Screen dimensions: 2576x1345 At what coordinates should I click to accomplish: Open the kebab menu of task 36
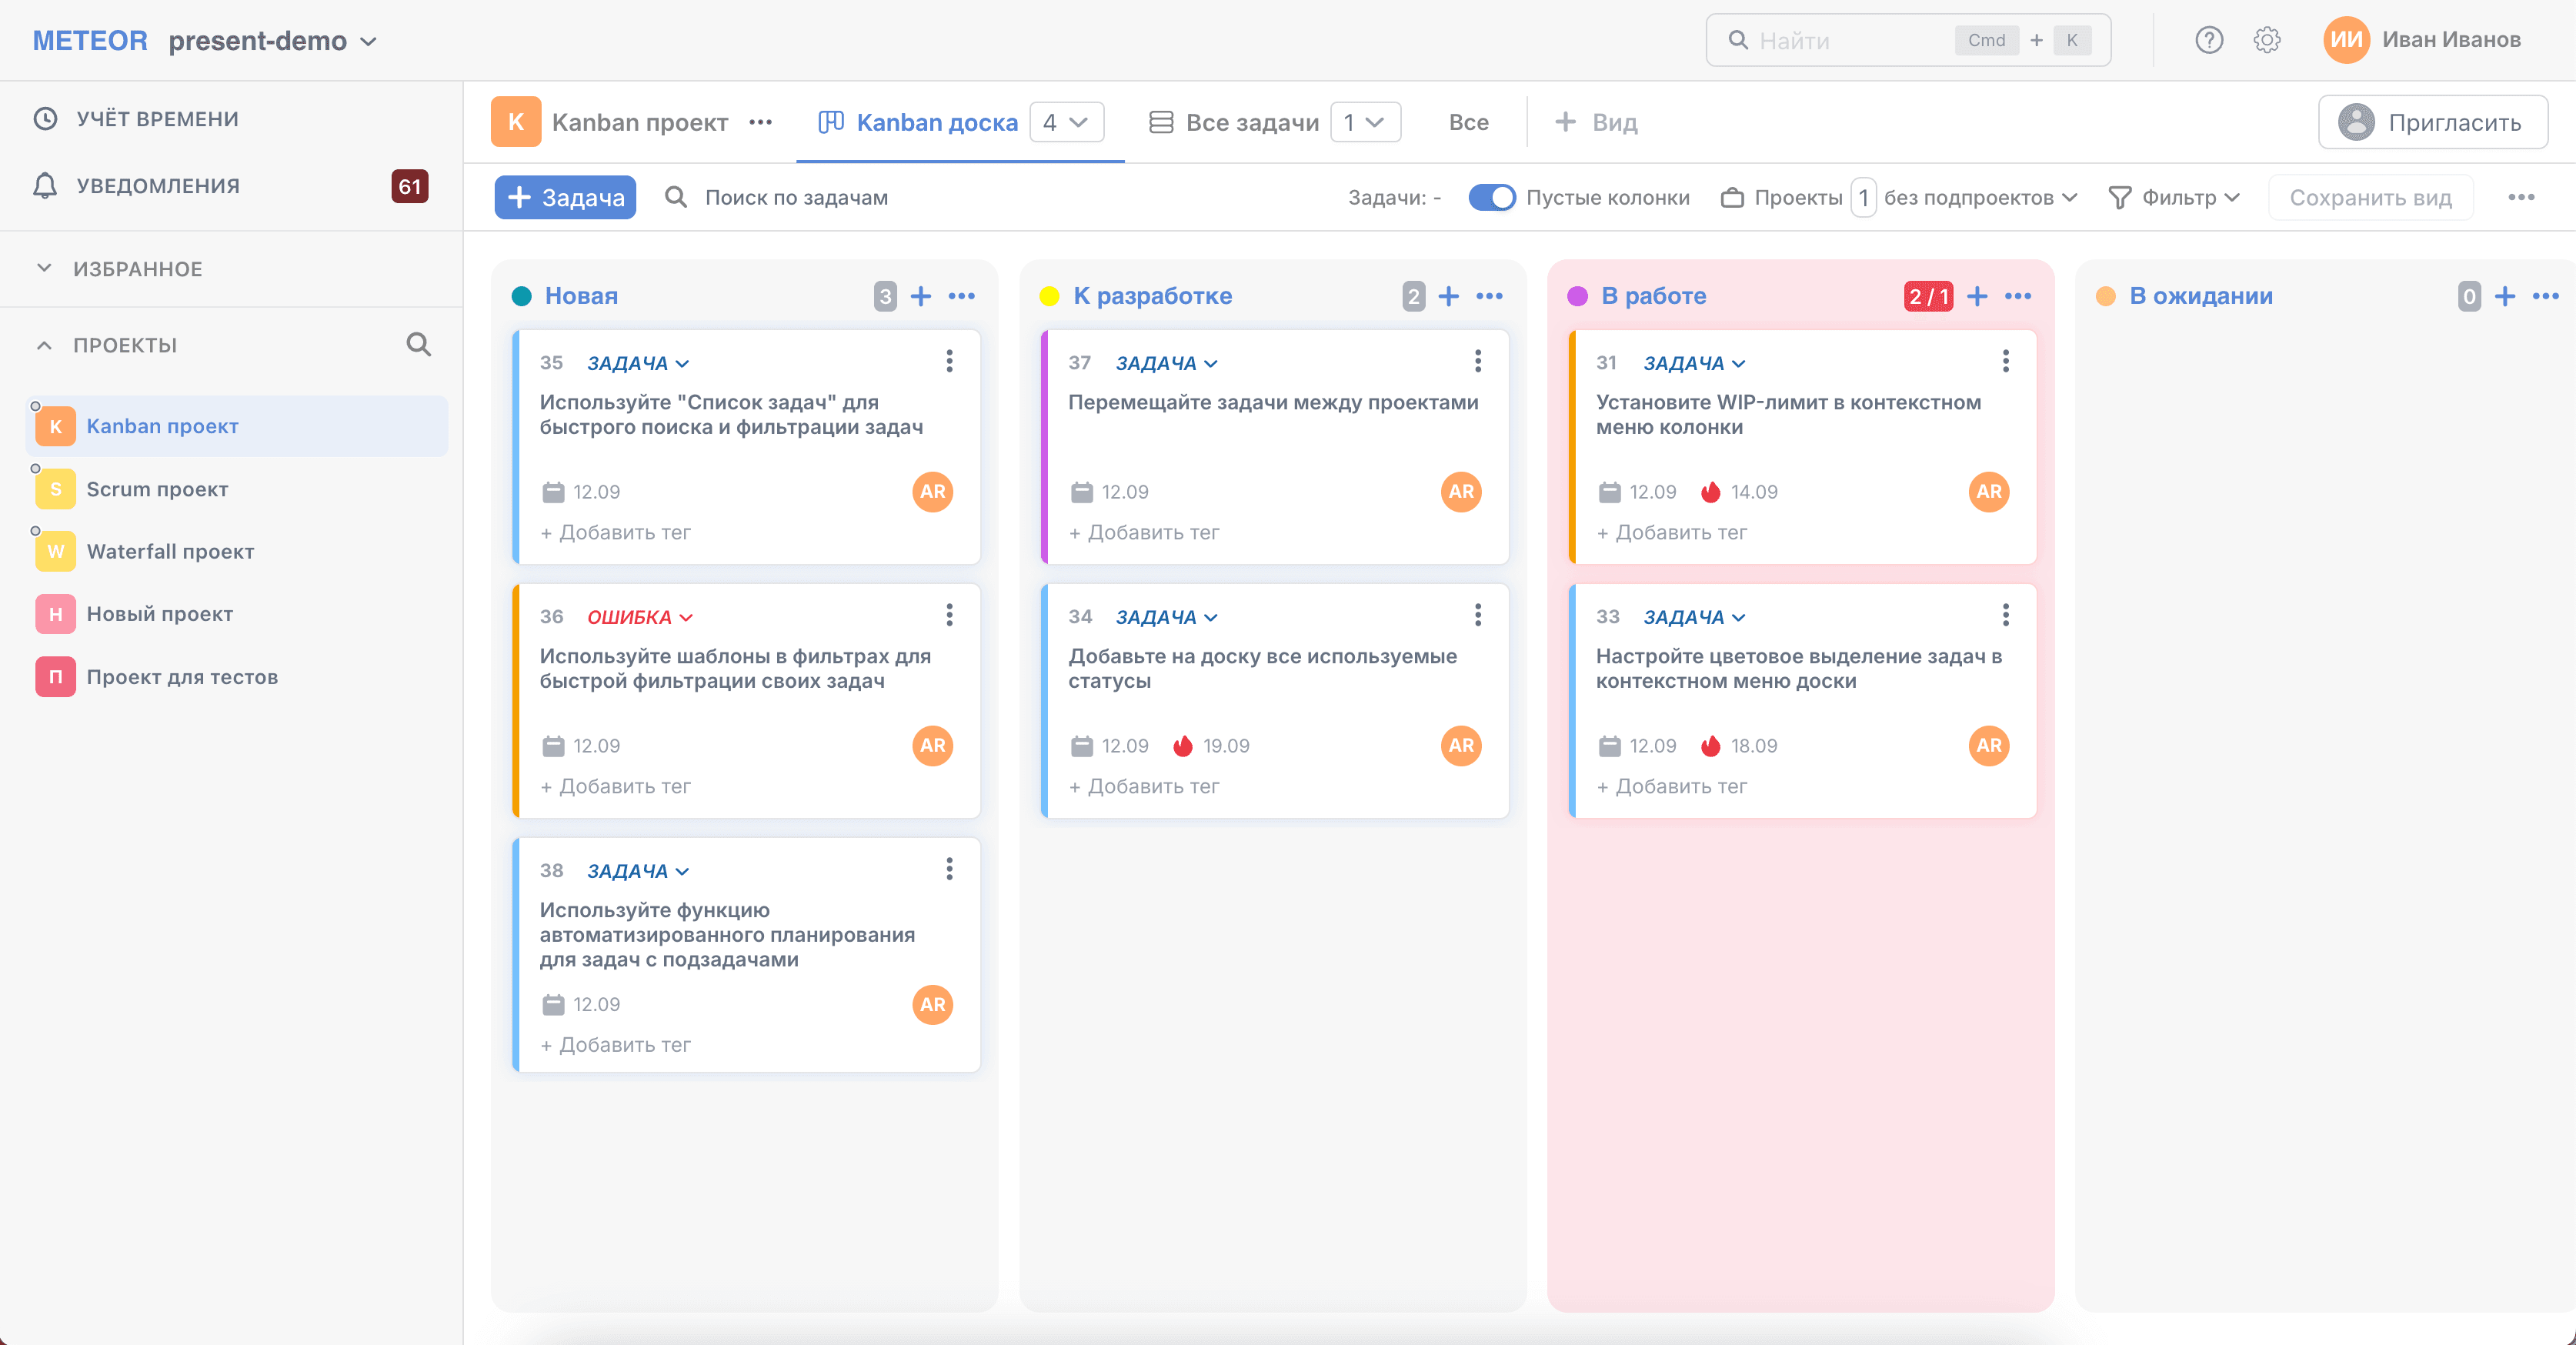point(950,615)
